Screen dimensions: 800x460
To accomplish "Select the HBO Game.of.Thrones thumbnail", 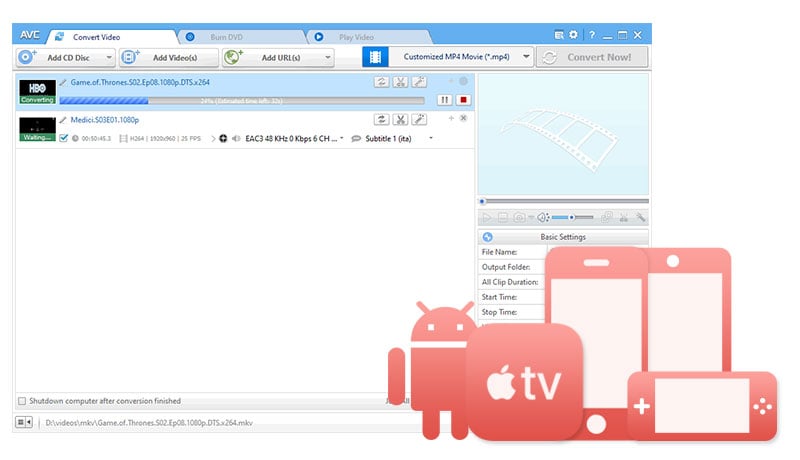I will 37,92.
